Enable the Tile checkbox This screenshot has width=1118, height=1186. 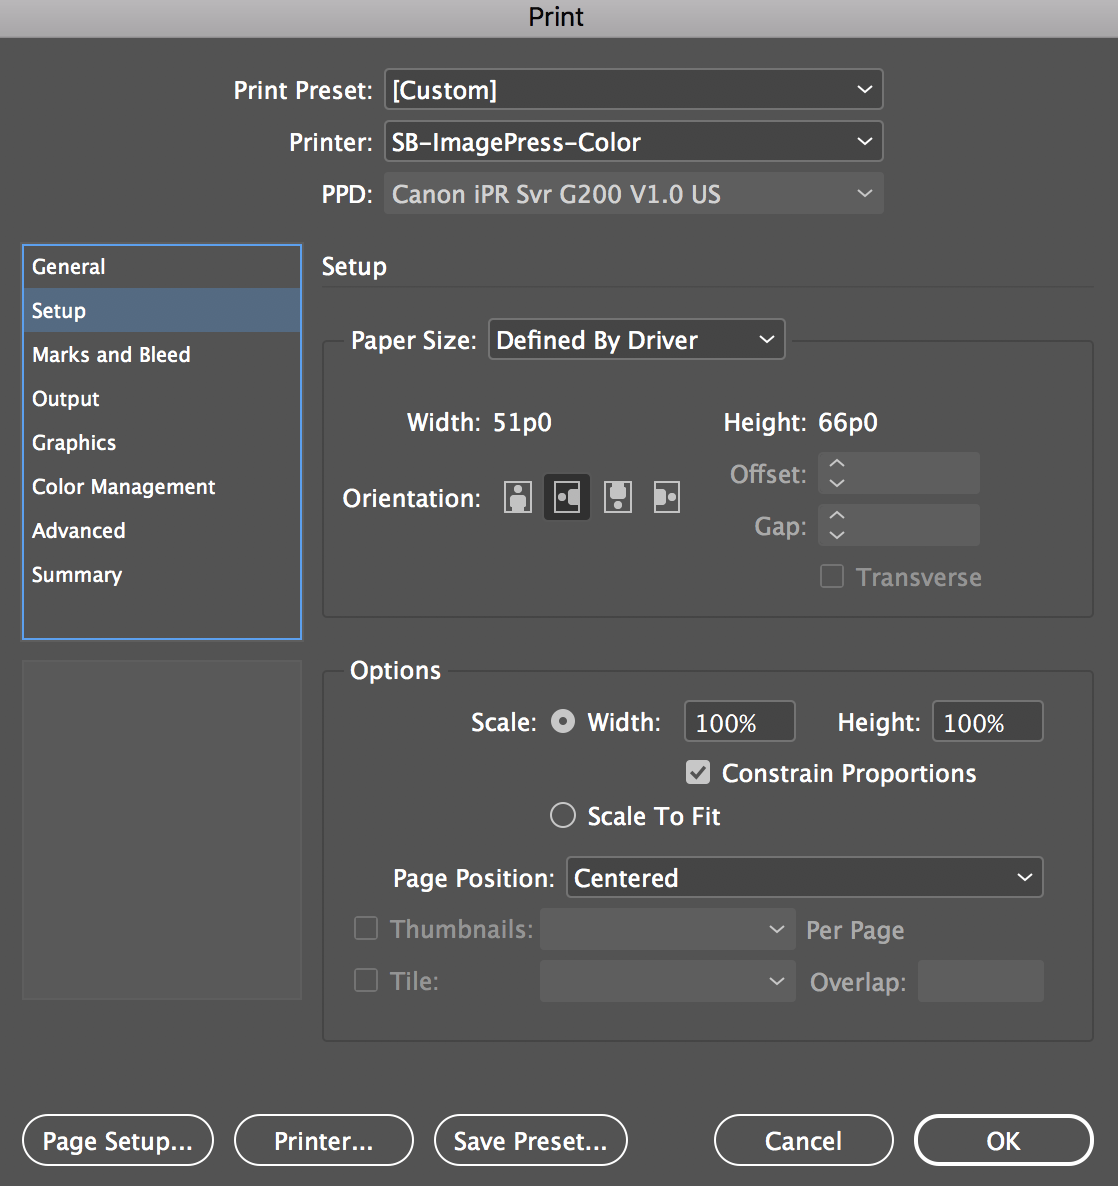pos(365,980)
